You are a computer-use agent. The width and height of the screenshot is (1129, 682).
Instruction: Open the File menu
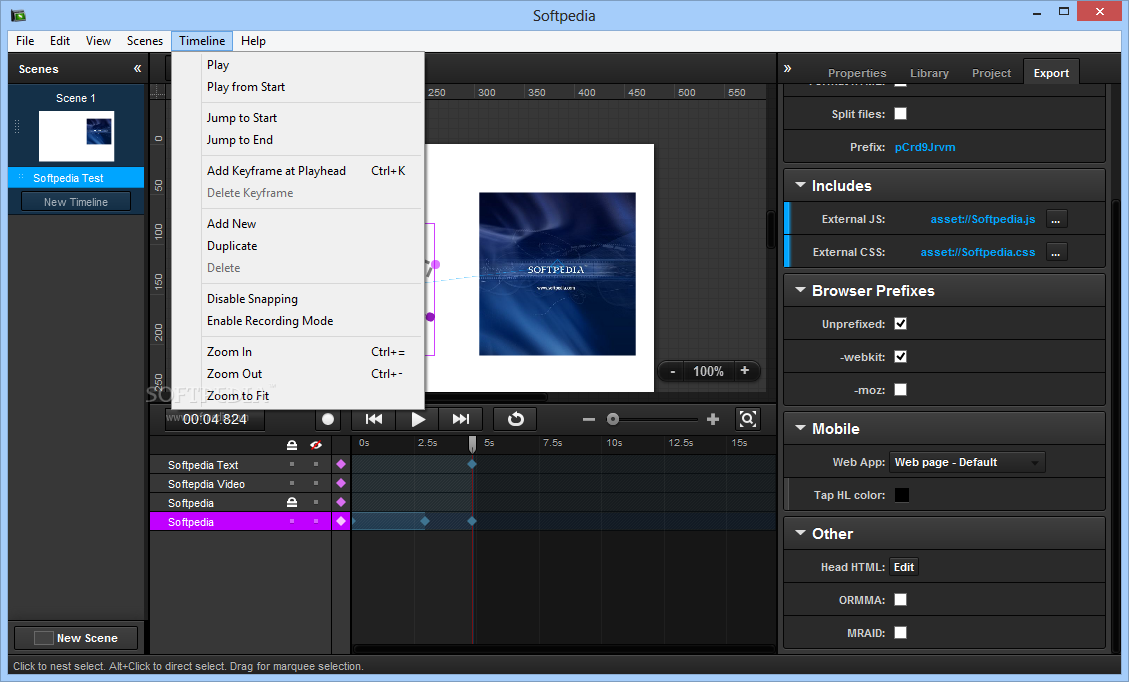[25, 41]
